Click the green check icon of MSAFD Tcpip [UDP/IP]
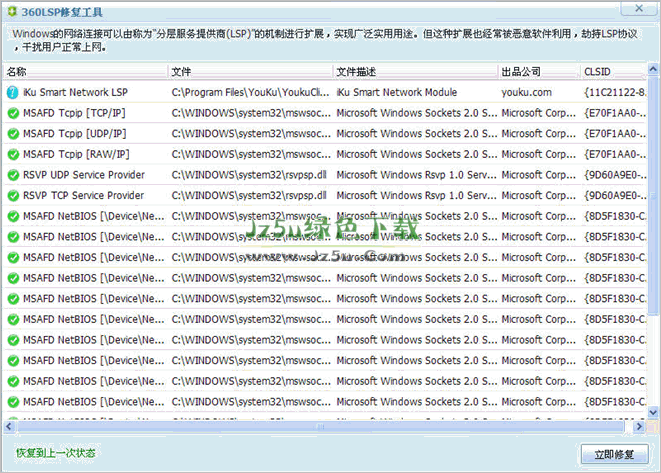Screen dimensions: 661x473 [13, 134]
